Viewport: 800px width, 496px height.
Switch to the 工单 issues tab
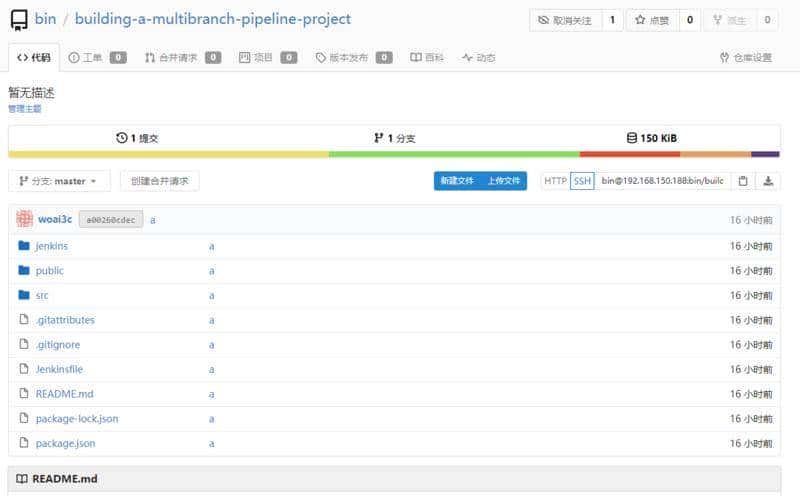[97, 57]
